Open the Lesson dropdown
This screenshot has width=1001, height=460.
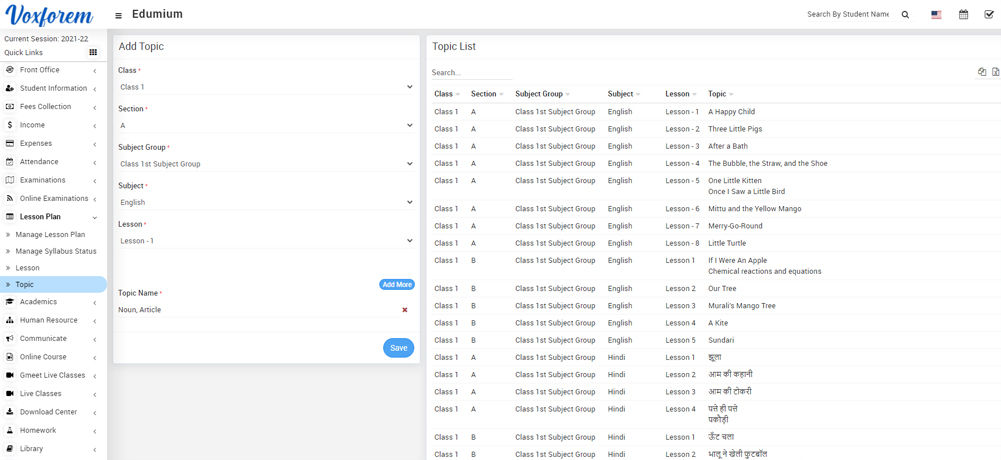(265, 241)
